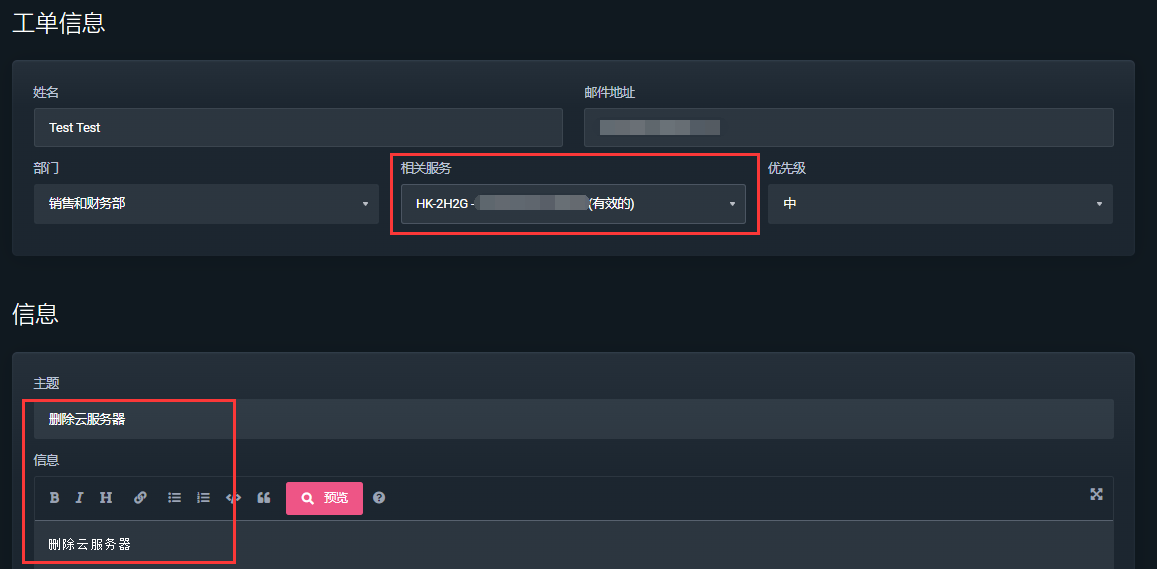Image resolution: width=1157 pixels, height=569 pixels.
Task: Create a numbered ordered list
Action: tap(203, 498)
